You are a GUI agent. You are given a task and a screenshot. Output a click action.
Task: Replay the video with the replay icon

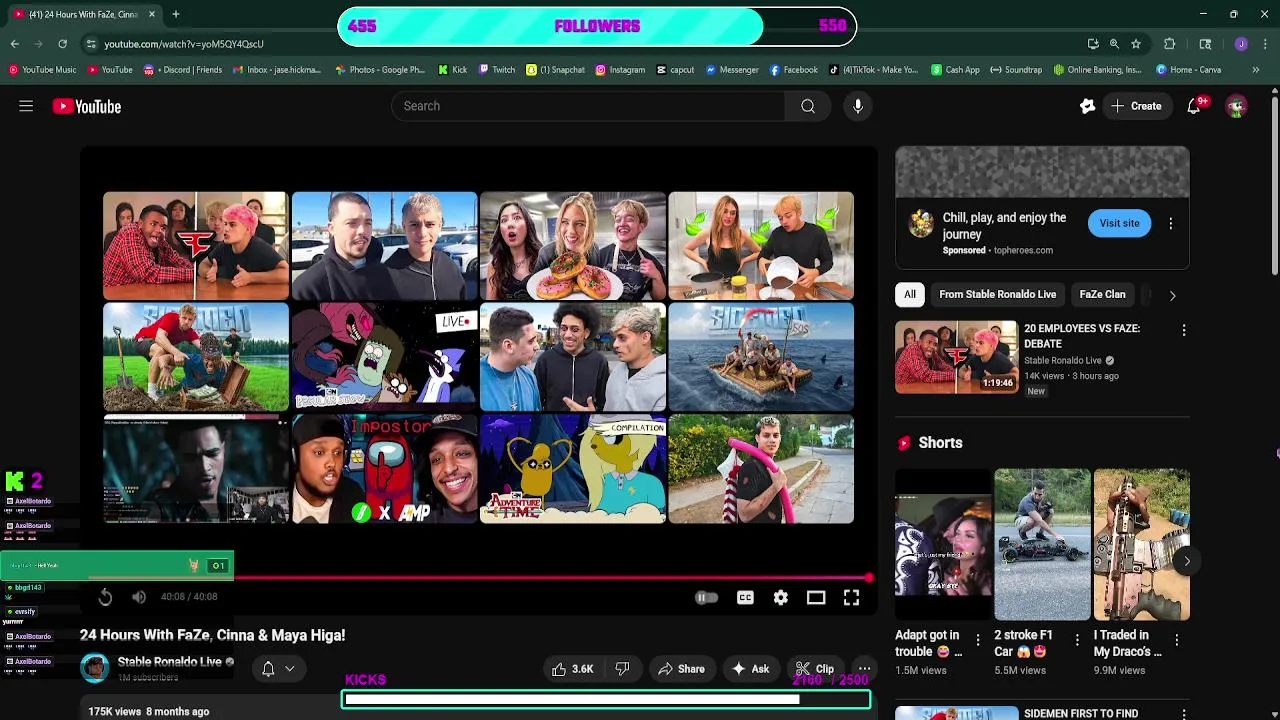(x=105, y=597)
